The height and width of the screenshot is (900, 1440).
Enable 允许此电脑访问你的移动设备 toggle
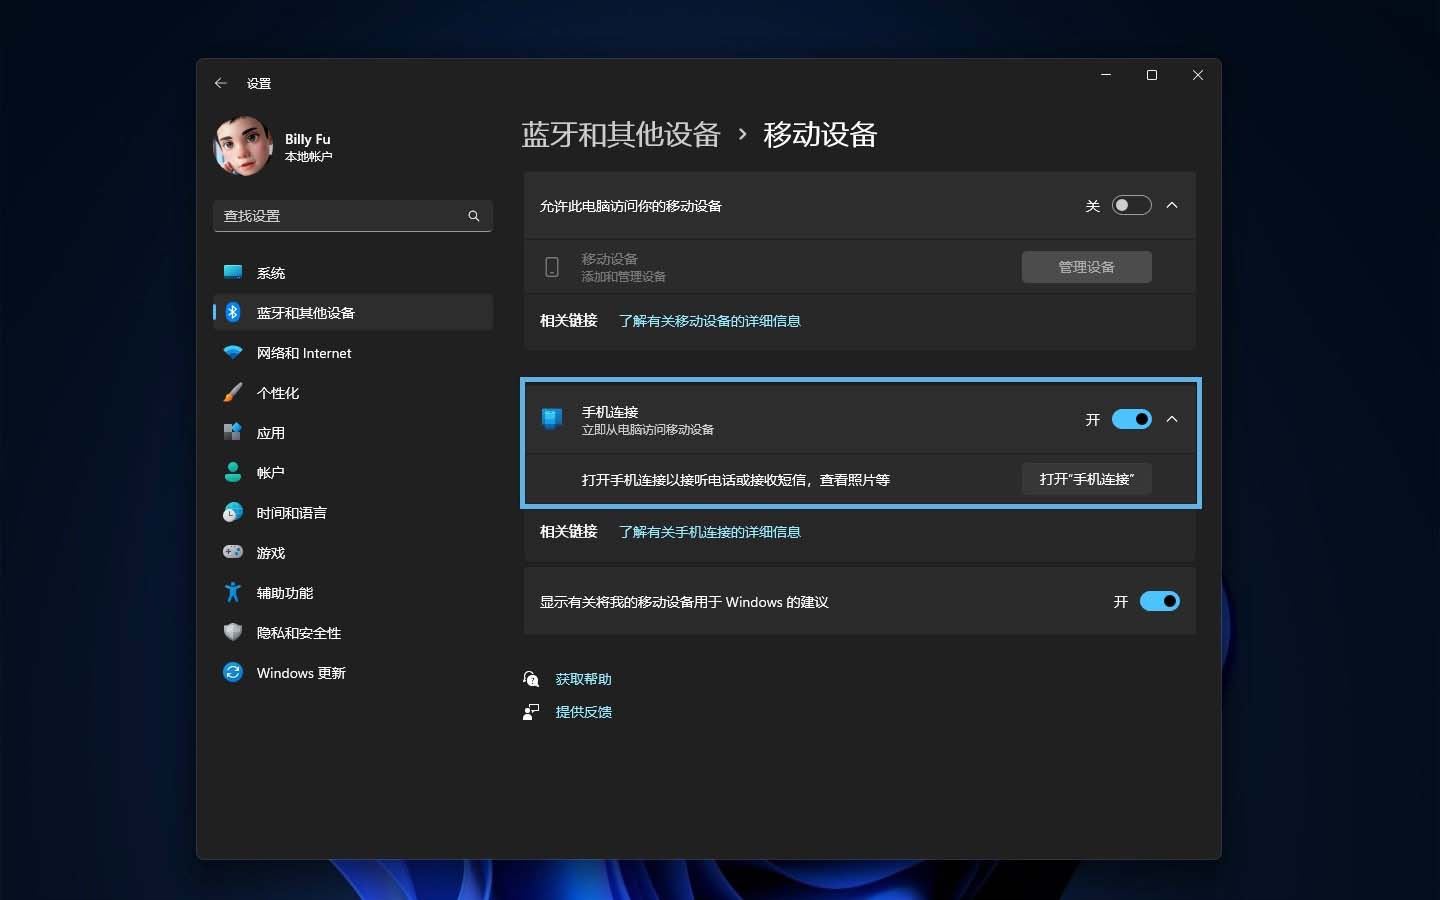click(1131, 206)
